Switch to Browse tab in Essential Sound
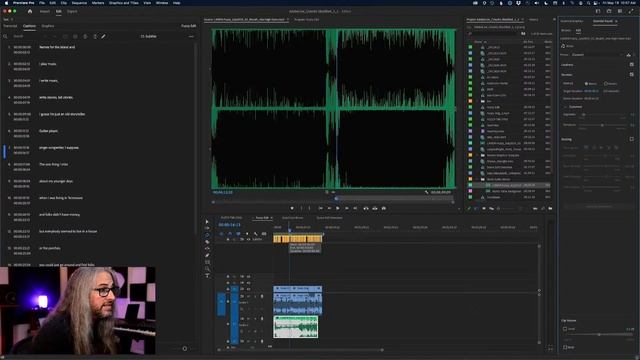 click(566, 30)
